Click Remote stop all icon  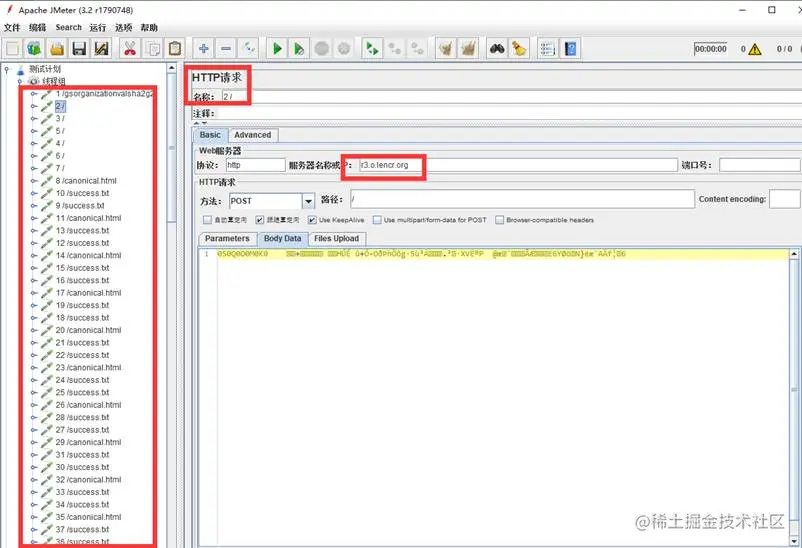pos(395,49)
